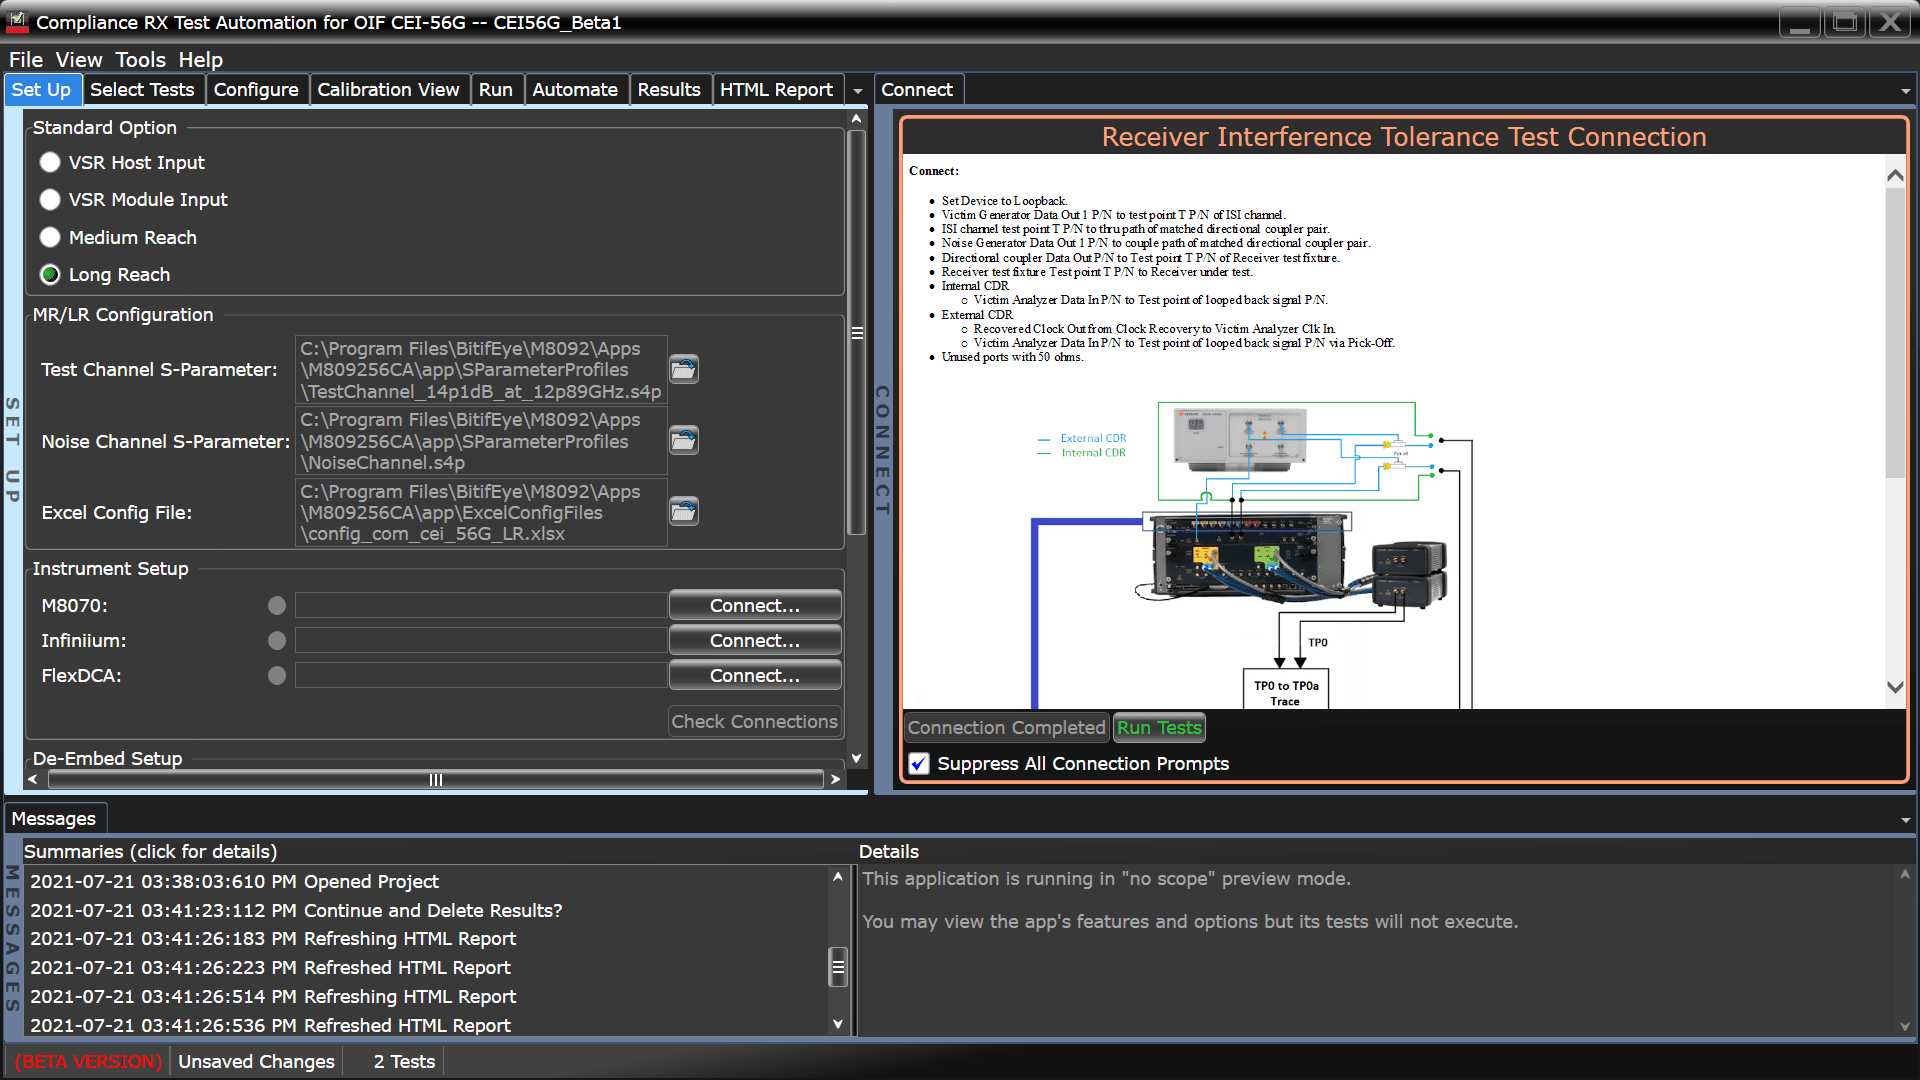
Task: Click the scroll-down arrow in the Connect instructions panel
Action: tap(1895, 687)
